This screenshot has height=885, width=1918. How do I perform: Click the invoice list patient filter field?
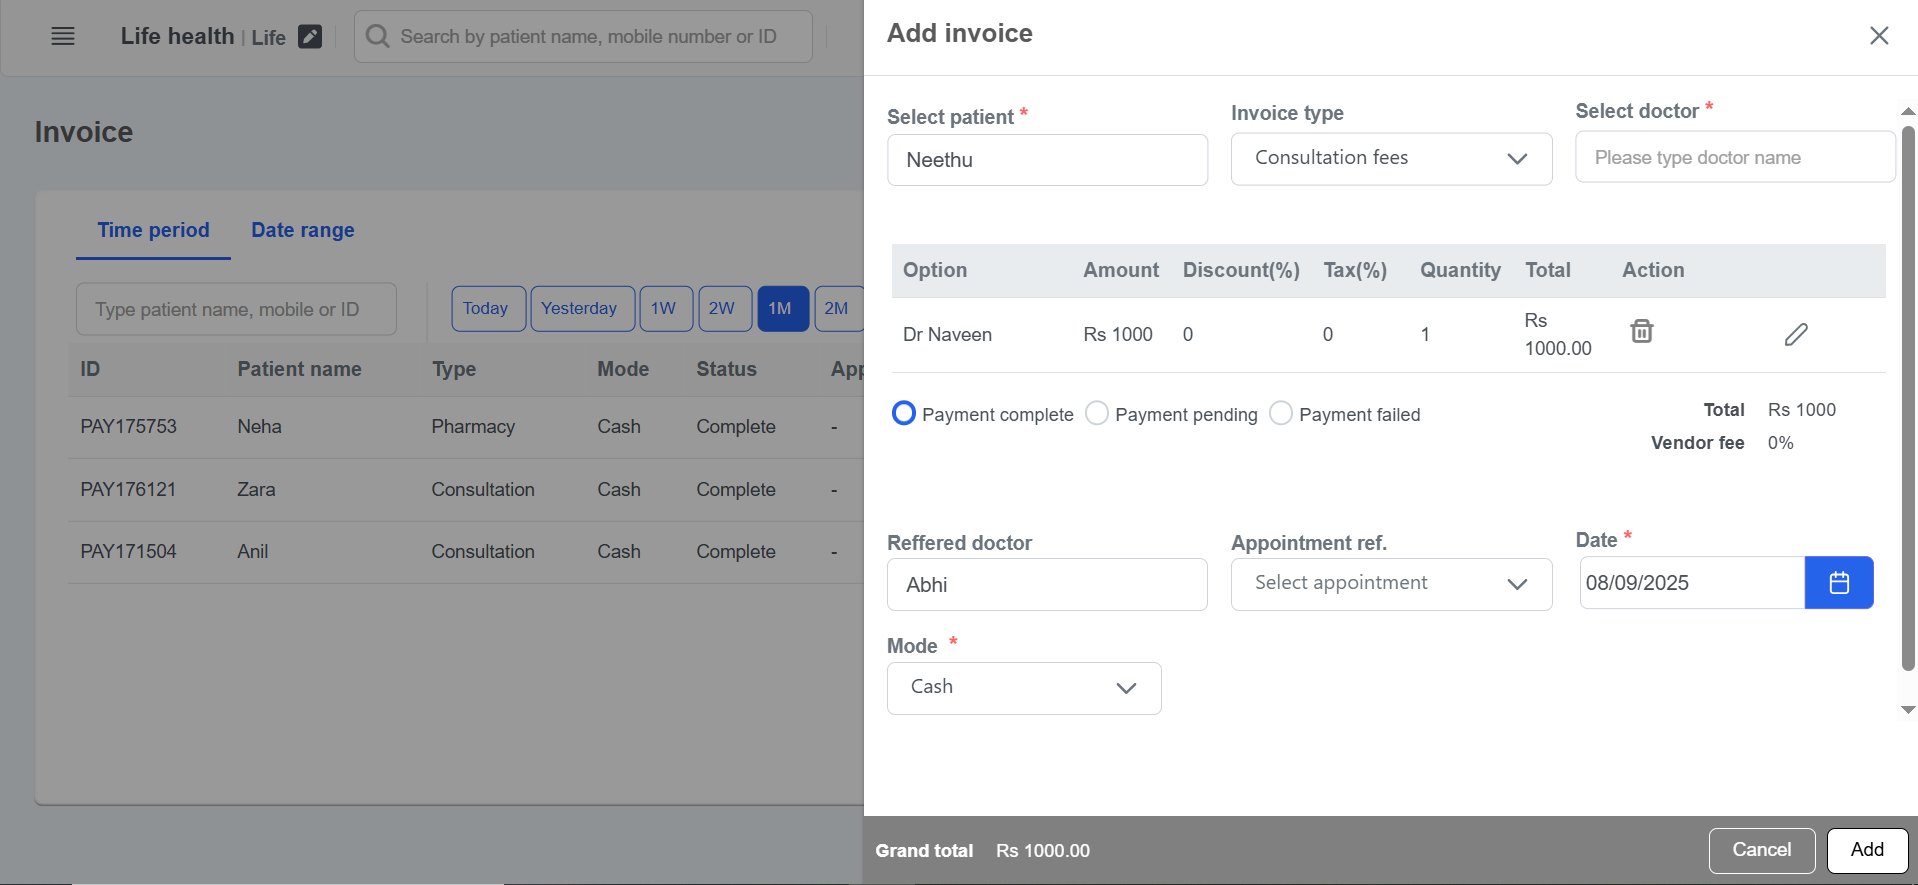click(236, 309)
